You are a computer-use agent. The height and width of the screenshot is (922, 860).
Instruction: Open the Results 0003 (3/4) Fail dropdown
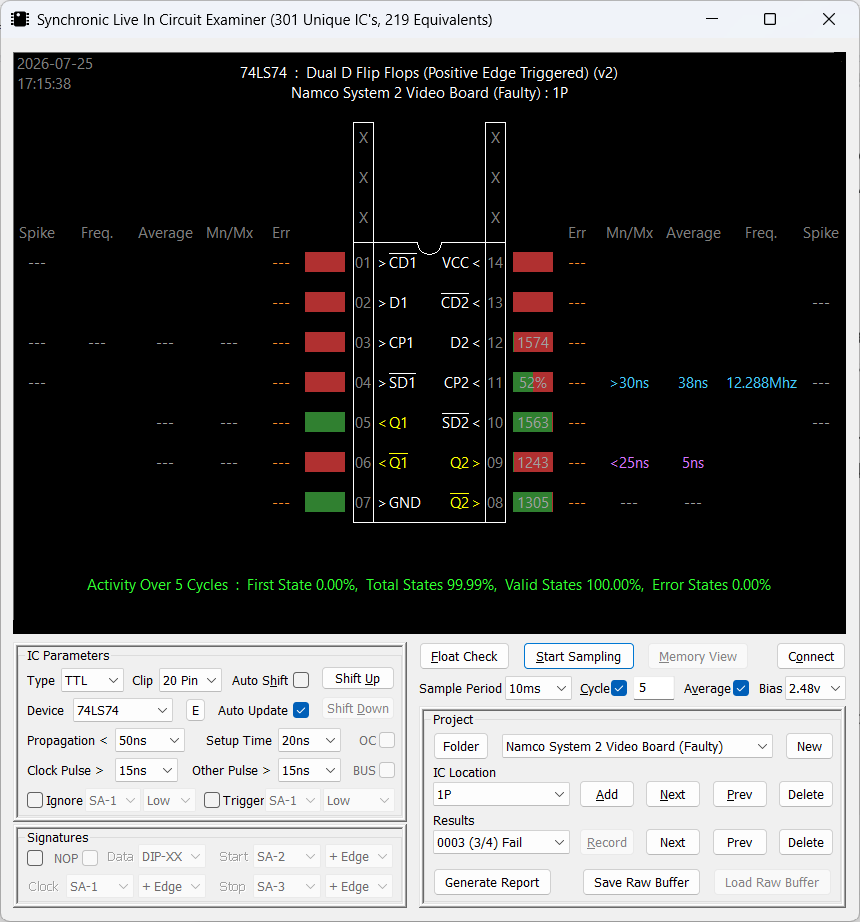501,843
